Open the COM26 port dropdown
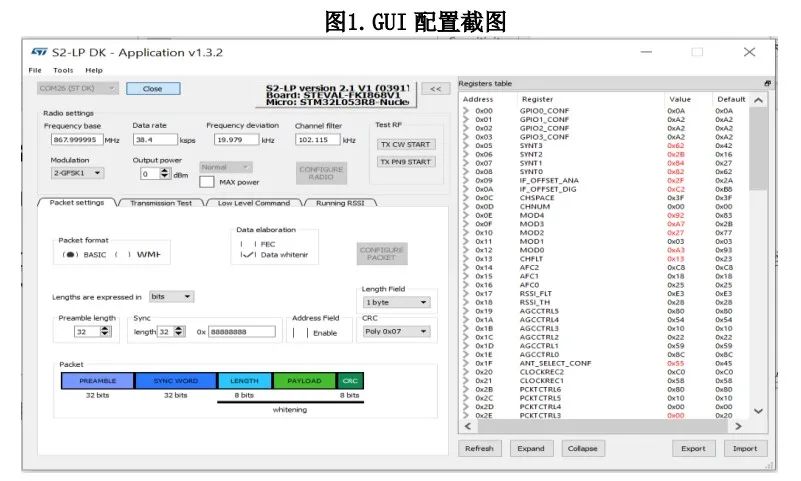The image size is (801, 481). coord(78,88)
